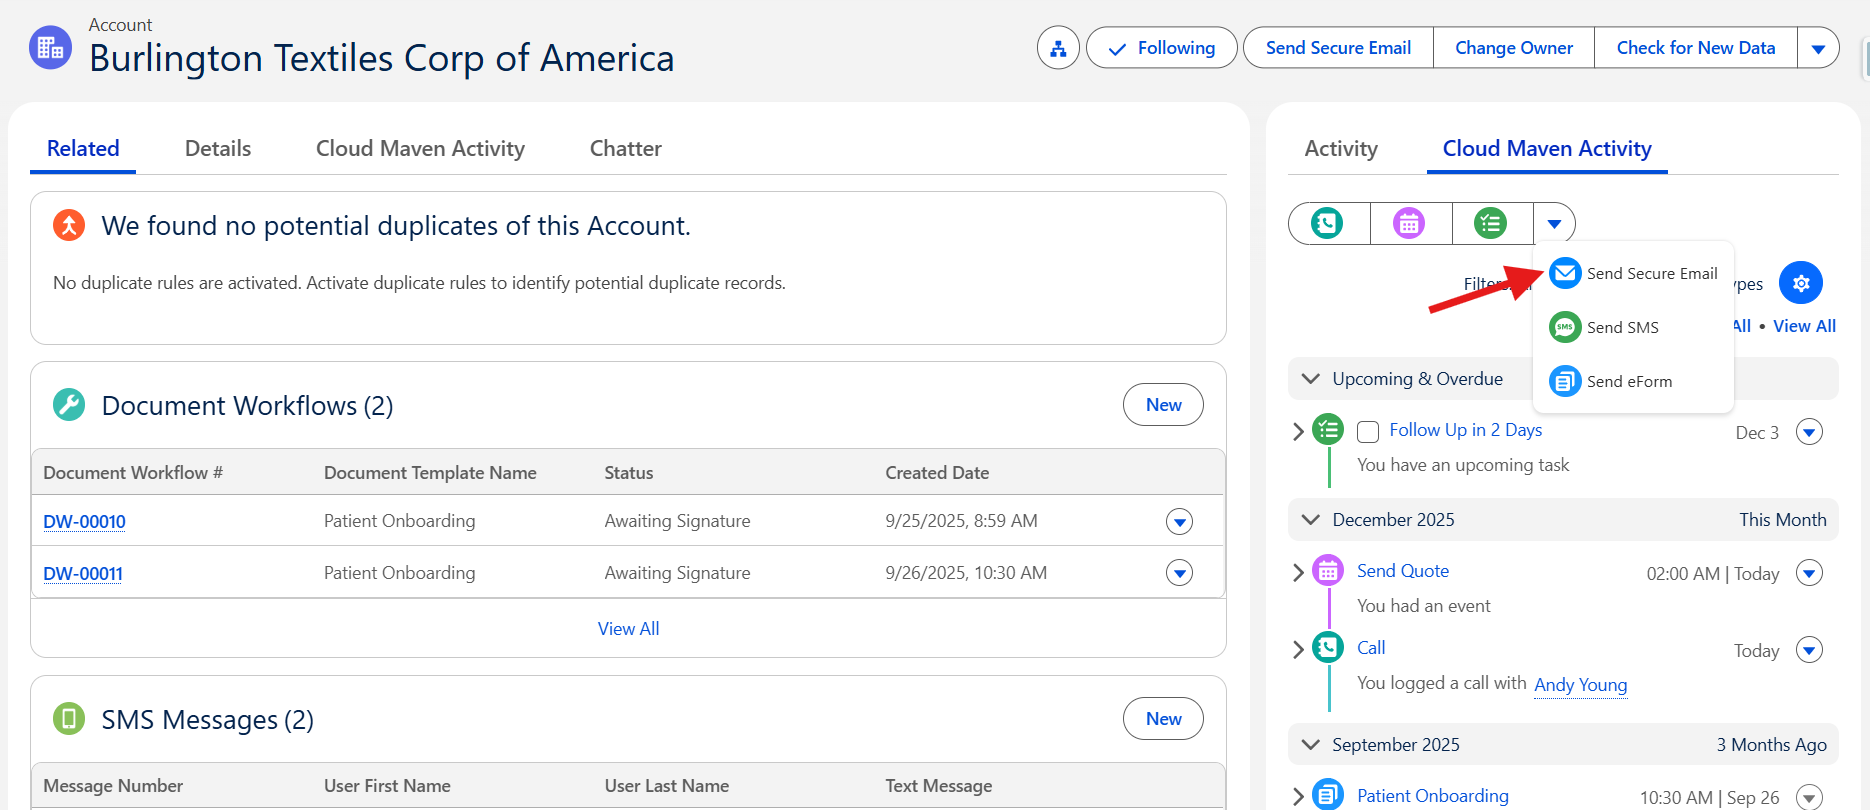Collapse the Upcoming & Overdue section
This screenshot has width=1870, height=810.
click(x=1310, y=379)
